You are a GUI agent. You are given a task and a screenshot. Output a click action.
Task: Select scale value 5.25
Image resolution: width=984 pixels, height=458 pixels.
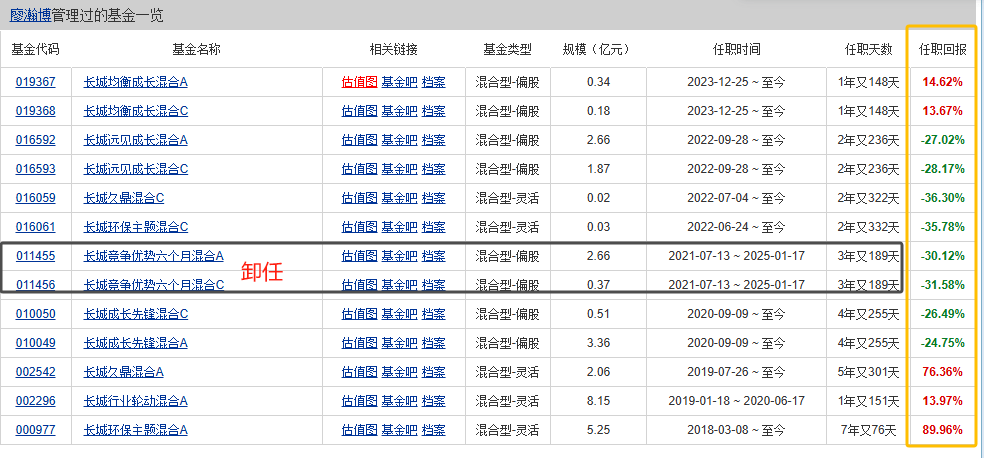(x=599, y=430)
